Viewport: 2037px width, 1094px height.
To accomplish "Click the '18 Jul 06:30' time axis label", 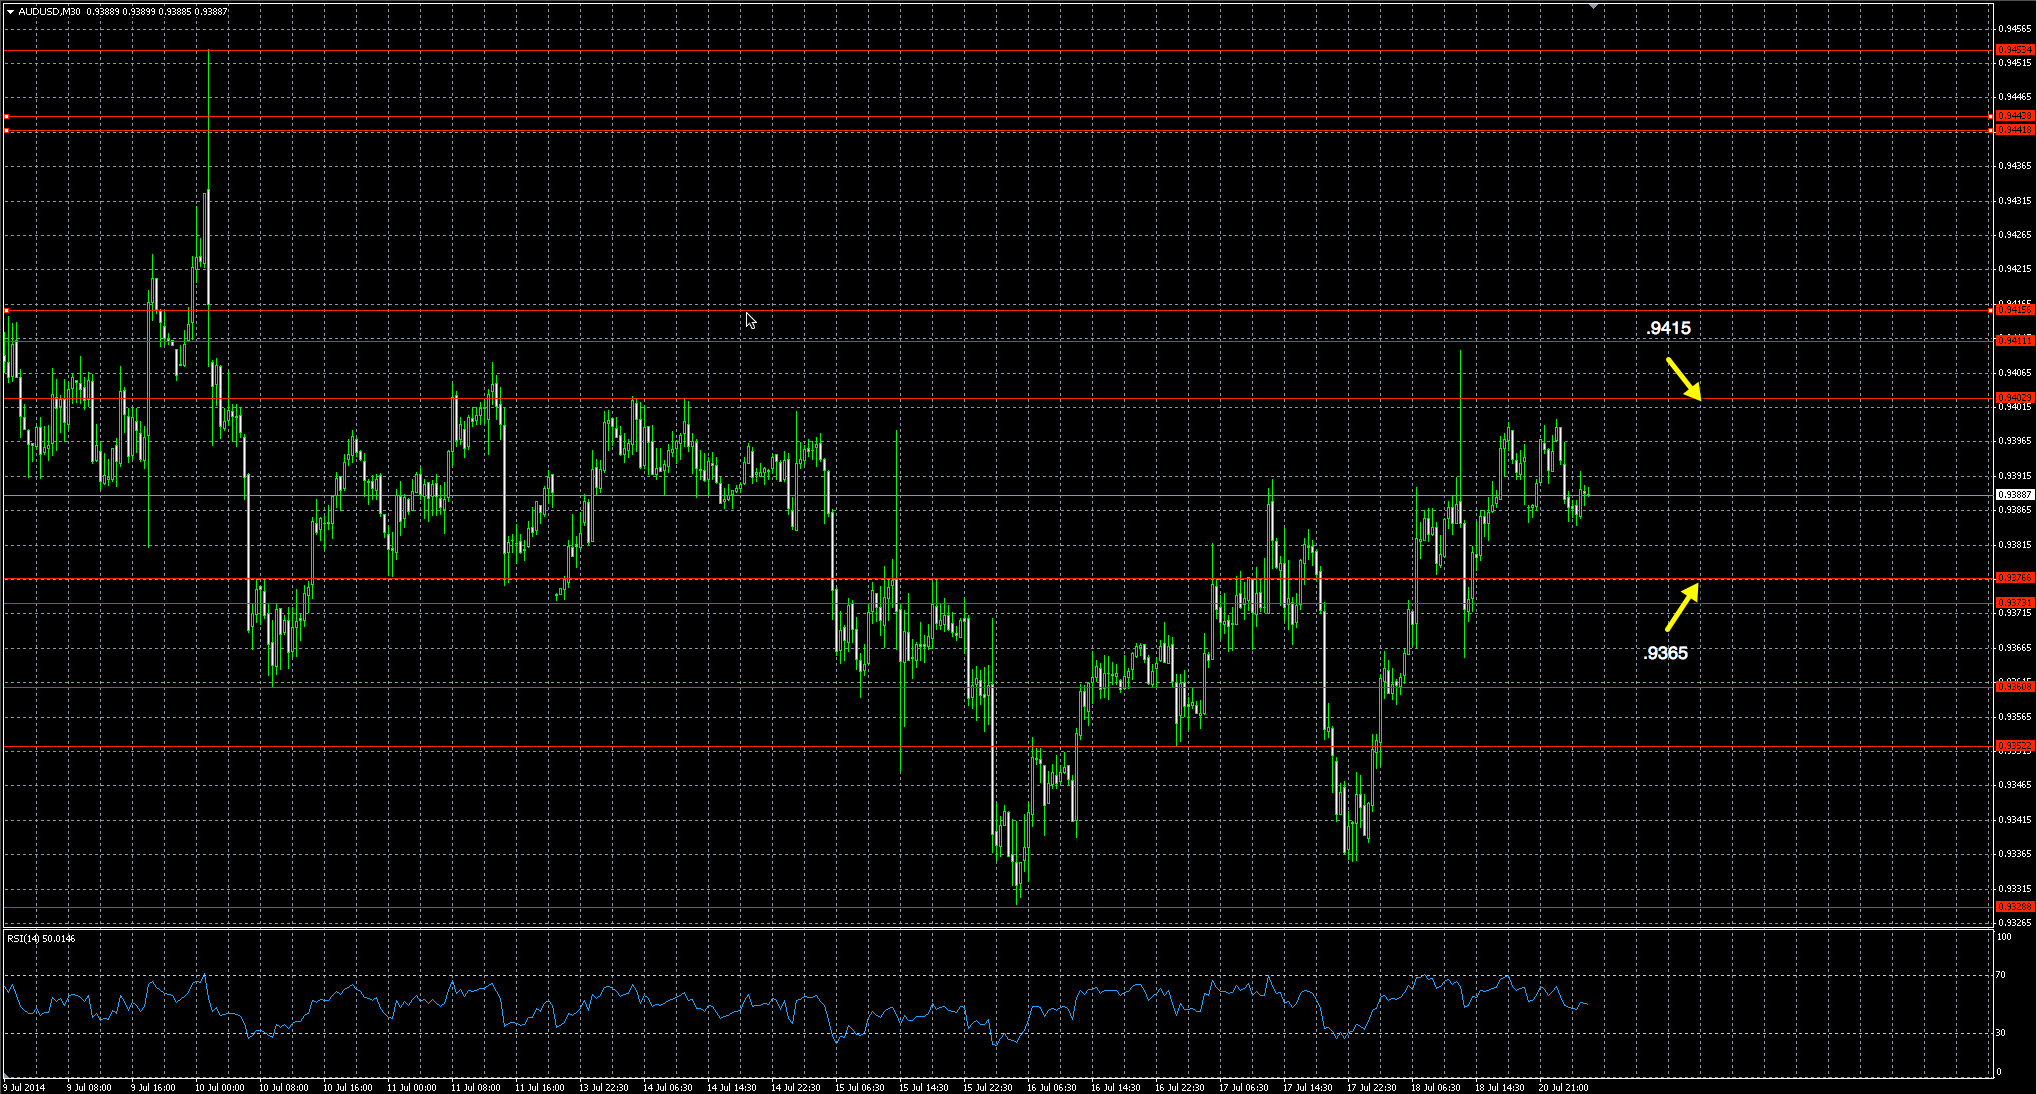I will 1435,1087.
